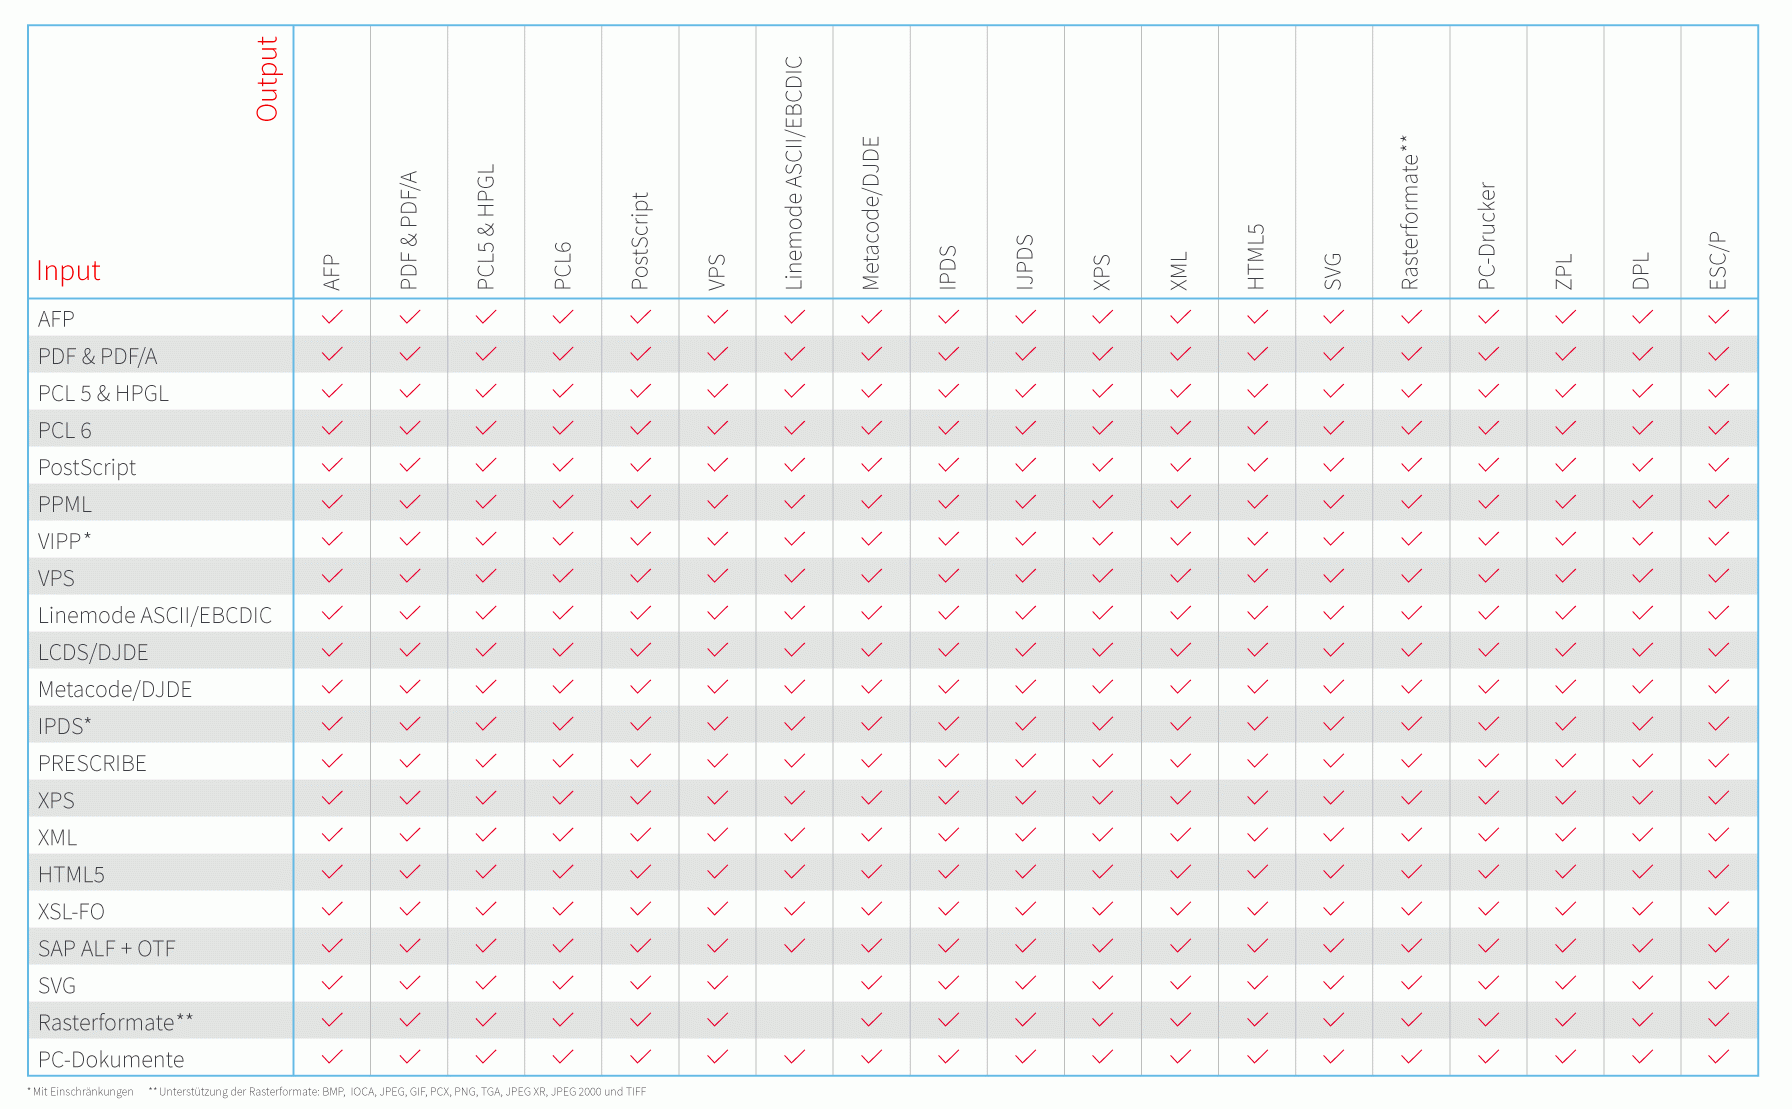Click the DPL output column header
Image resolution: width=1792 pixels, height=1109 pixels.
1642,272
